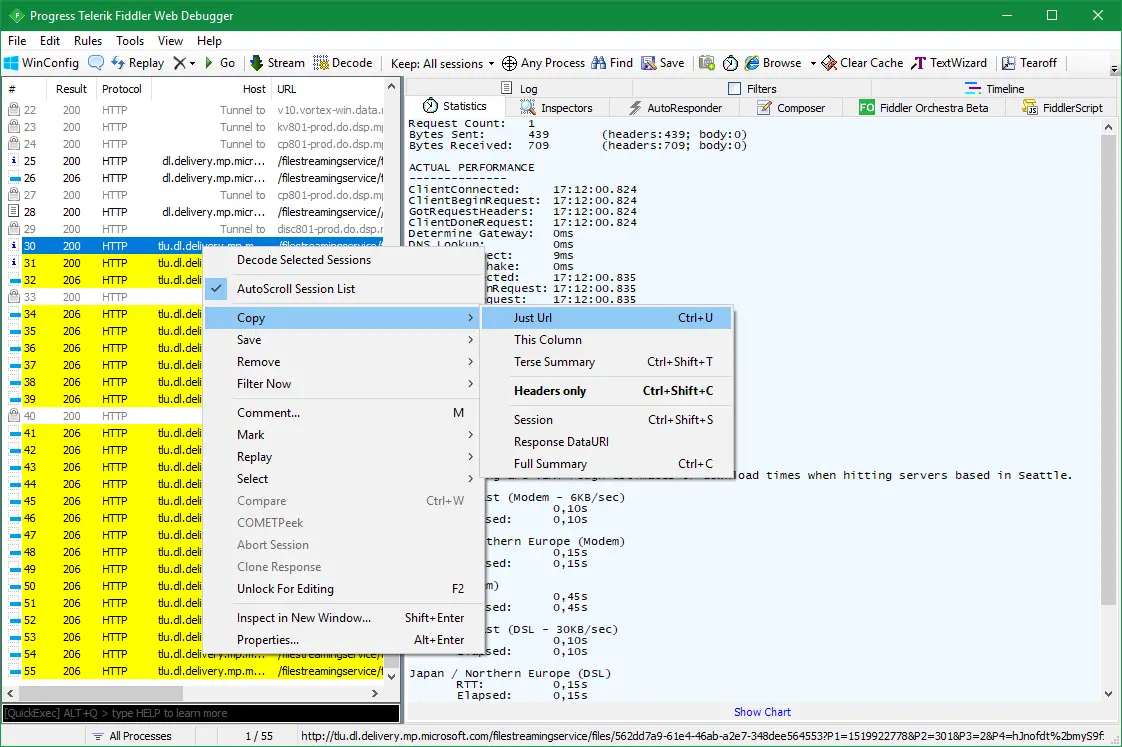Click the Stream toolbar icon
The height and width of the screenshot is (747, 1122).
[x=257, y=63]
